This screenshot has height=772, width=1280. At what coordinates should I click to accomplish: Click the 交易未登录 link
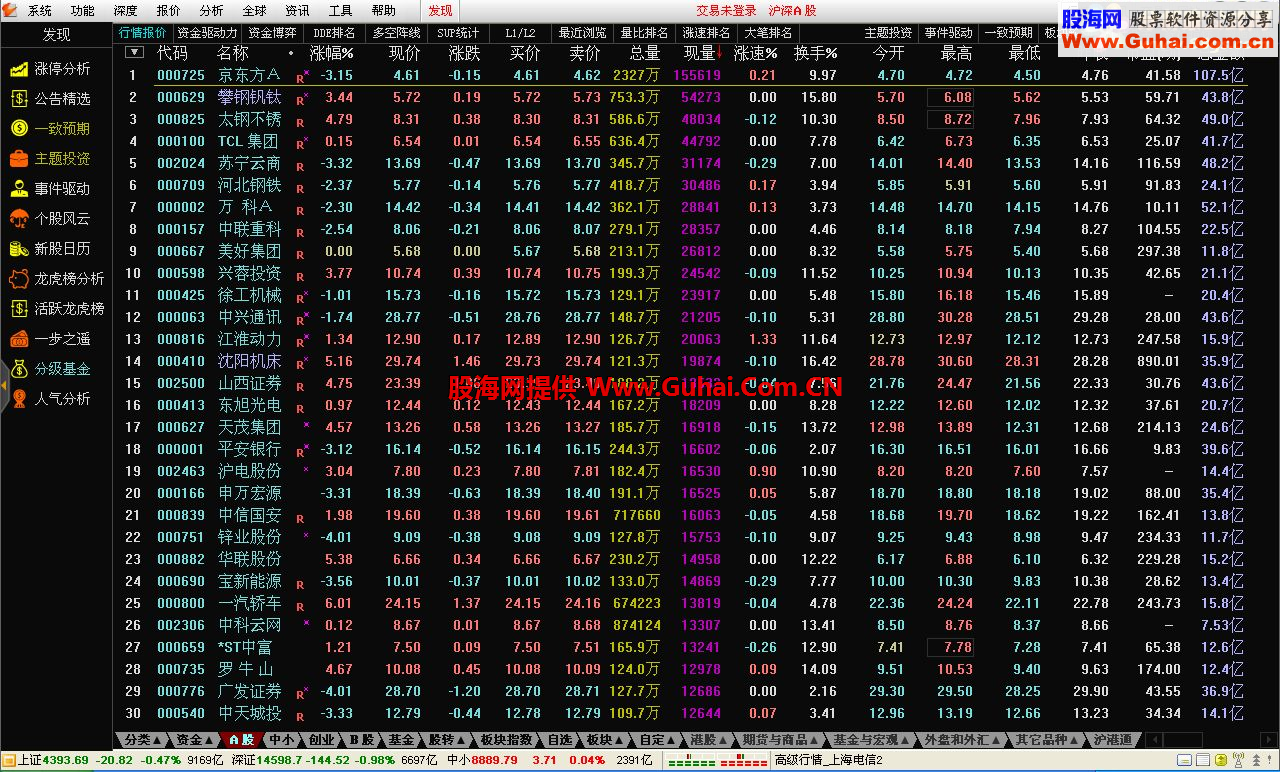click(726, 11)
